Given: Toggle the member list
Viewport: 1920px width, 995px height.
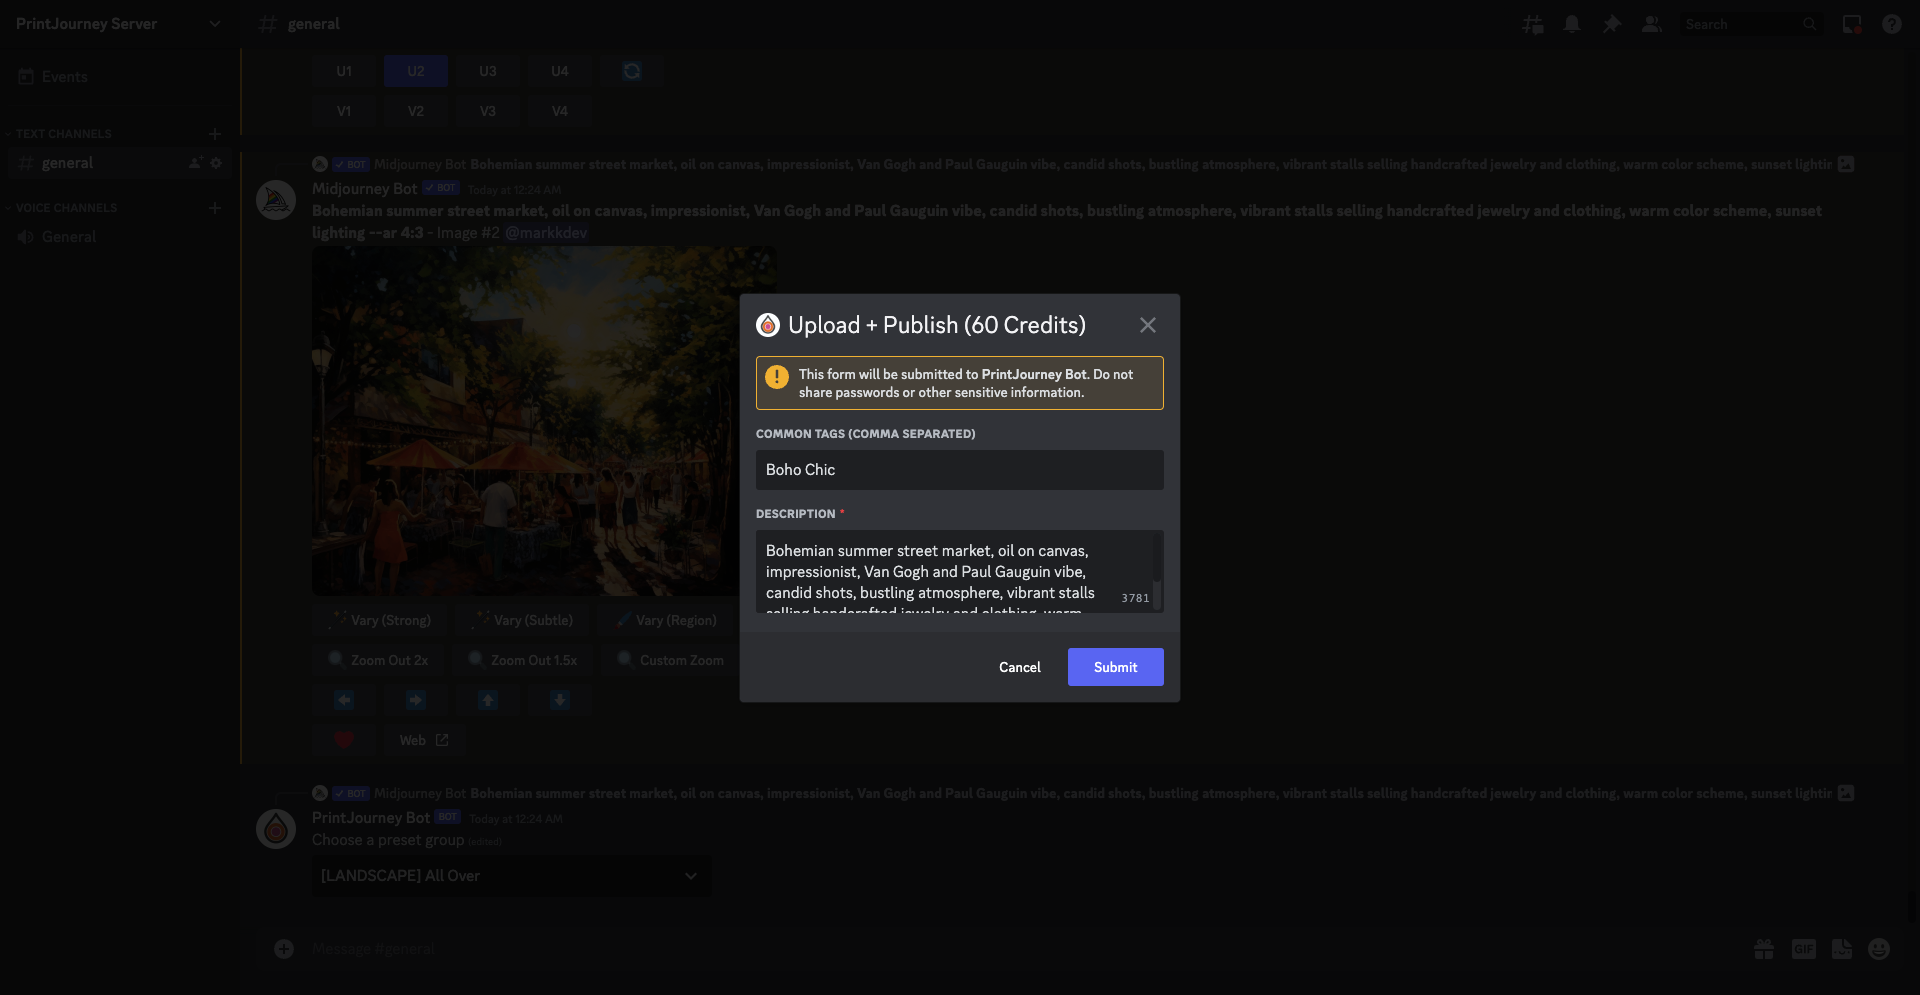Looking at the screenshot, I should point(1652,24).
